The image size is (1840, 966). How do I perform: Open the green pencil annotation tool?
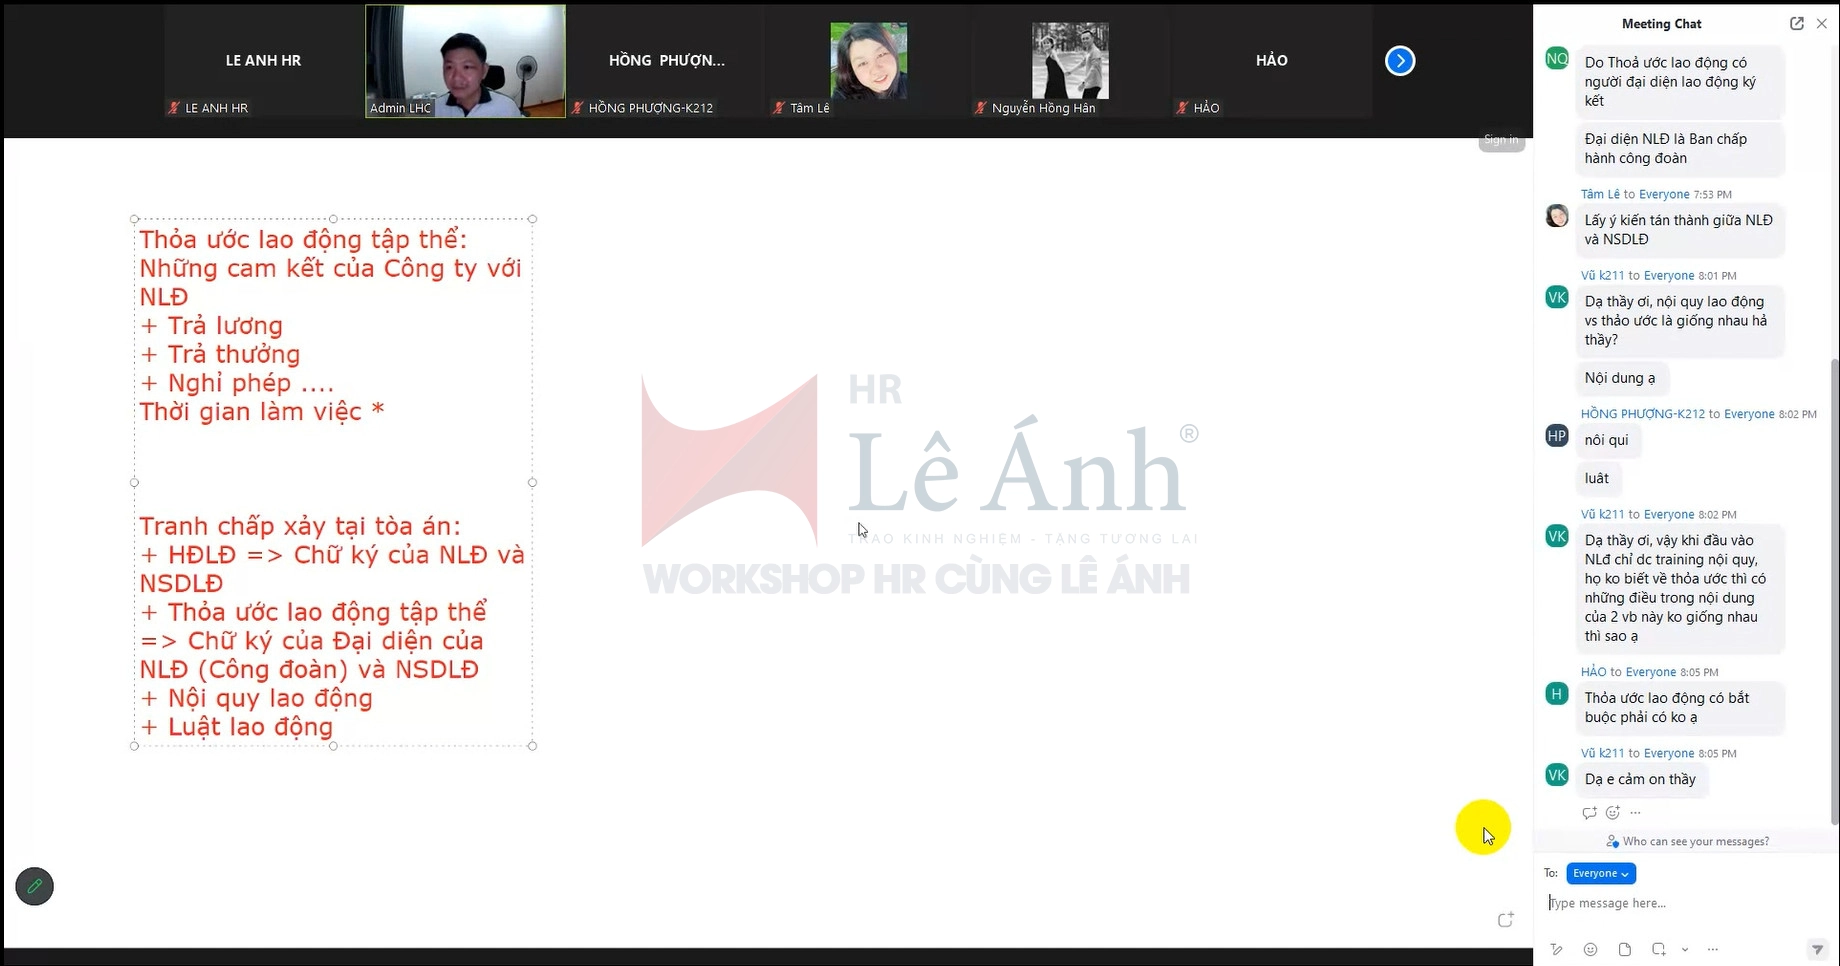tap(35, 886)
